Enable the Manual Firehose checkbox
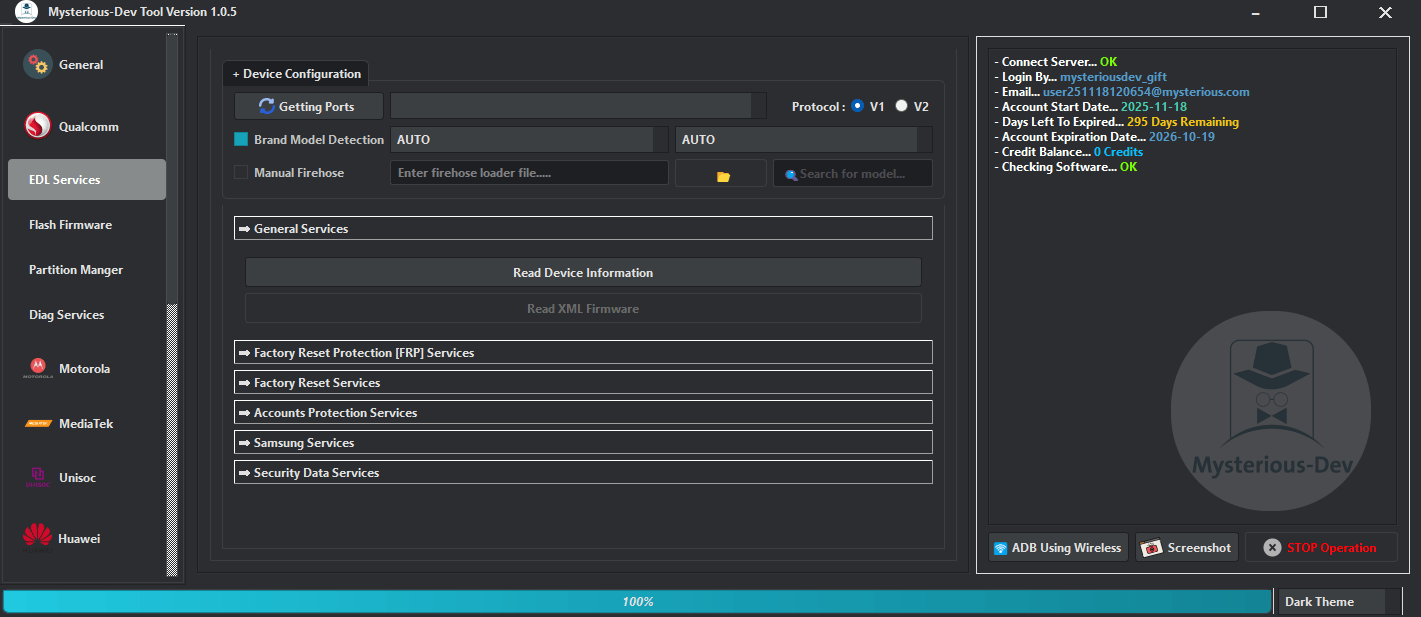The width and height of the screenshot is (1421, 617). (240, 172)
